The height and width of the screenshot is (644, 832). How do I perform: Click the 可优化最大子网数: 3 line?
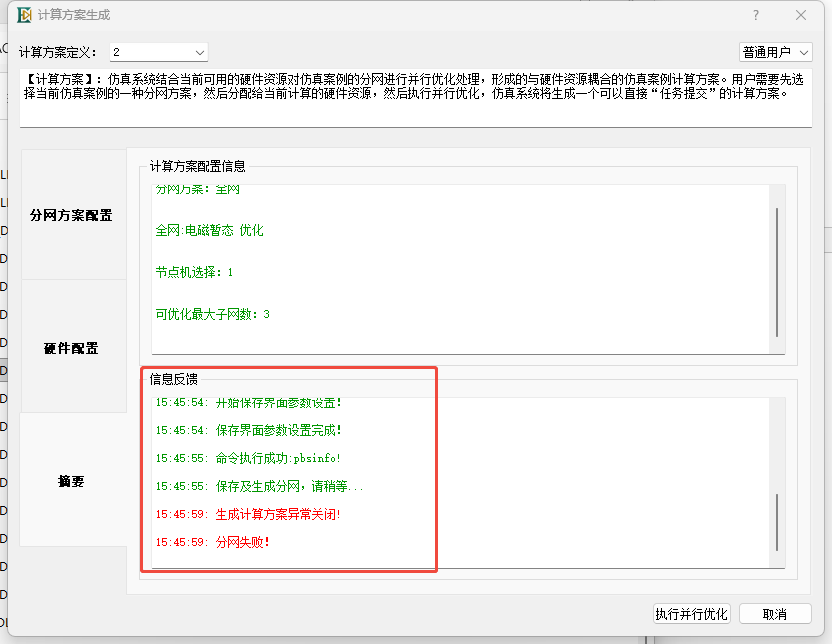212,314
